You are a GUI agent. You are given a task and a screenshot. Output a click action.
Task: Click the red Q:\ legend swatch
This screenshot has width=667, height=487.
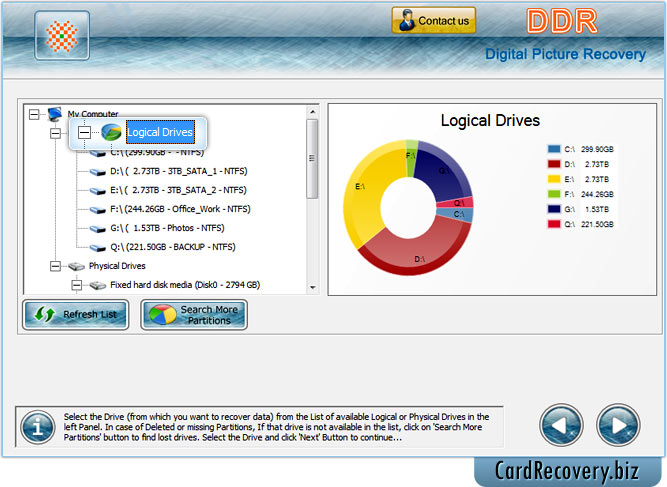click(x=554, y=224)
